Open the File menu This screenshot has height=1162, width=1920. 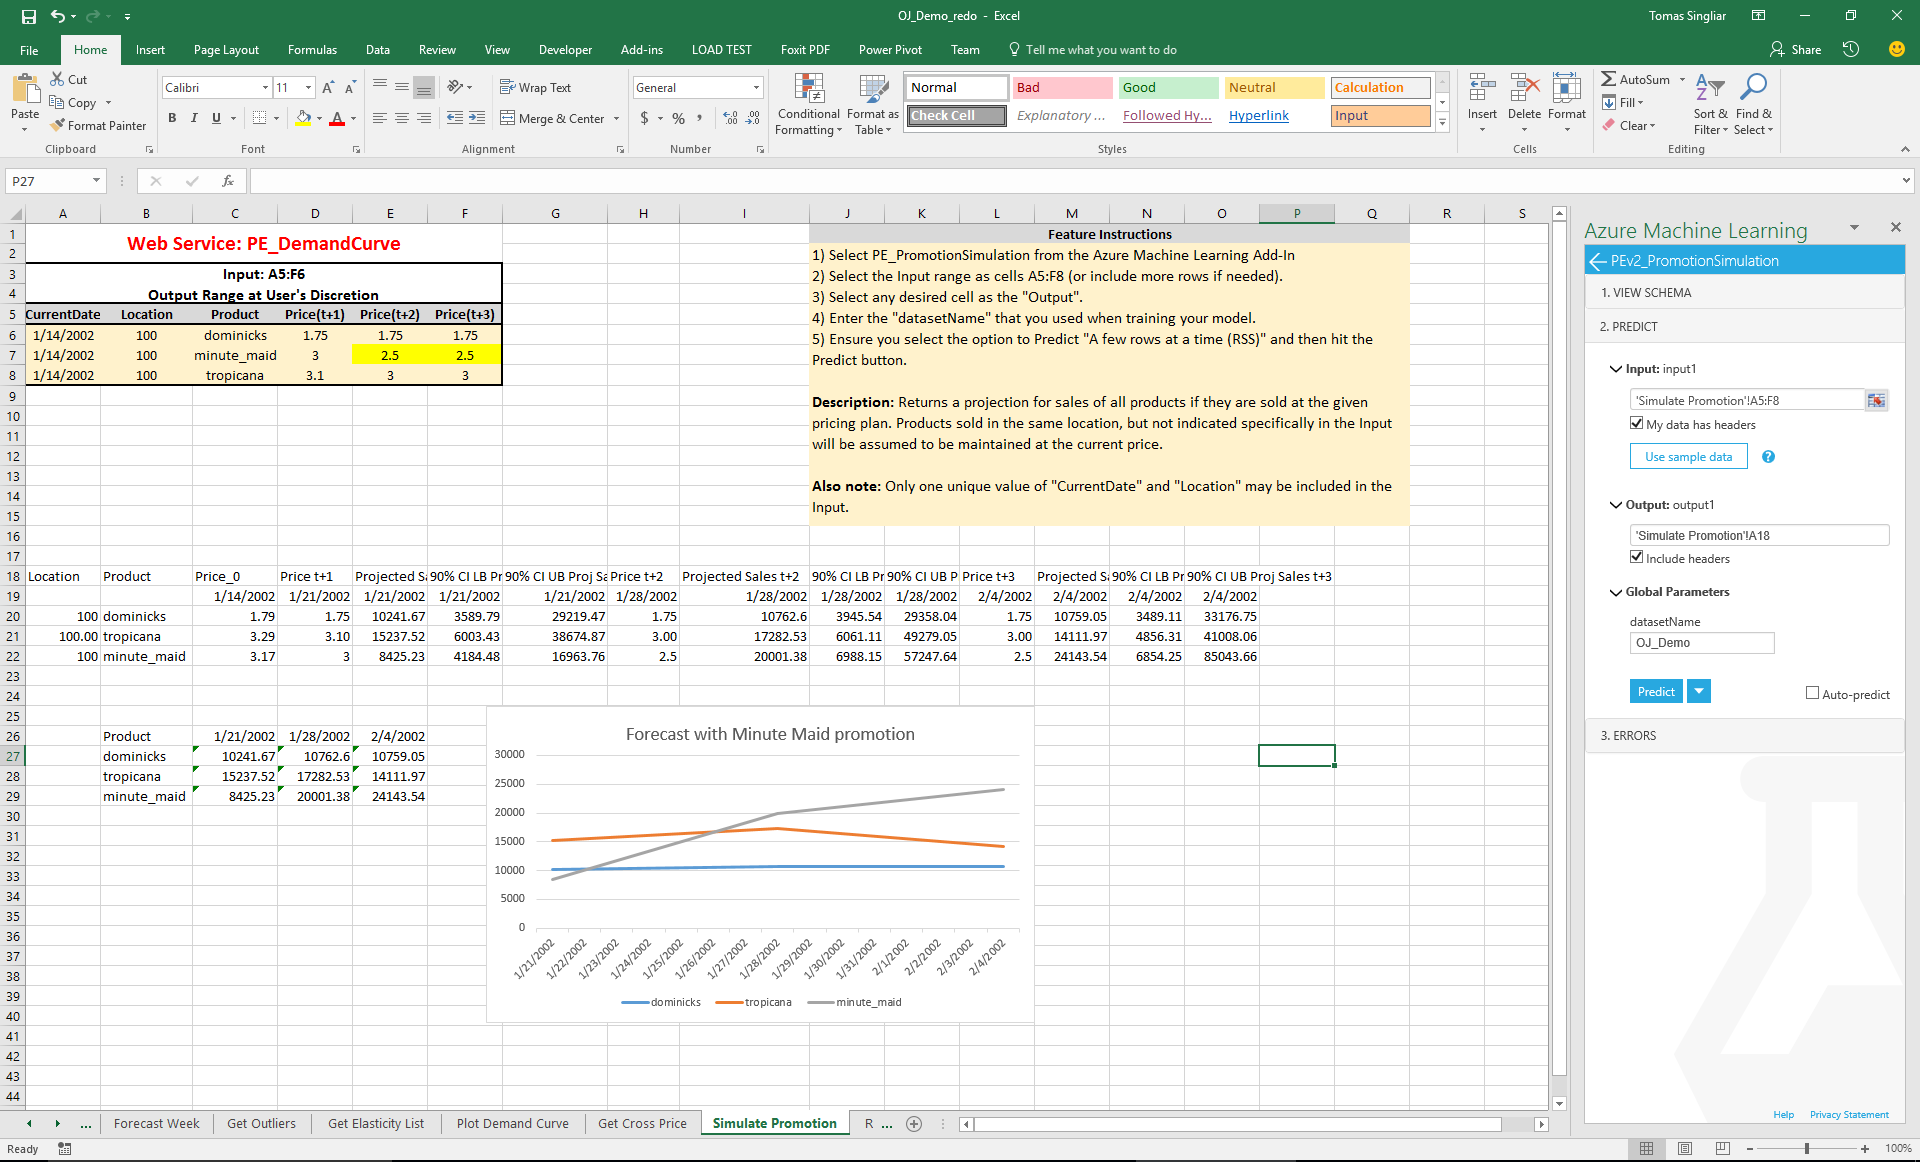click(x=29, y=50)
